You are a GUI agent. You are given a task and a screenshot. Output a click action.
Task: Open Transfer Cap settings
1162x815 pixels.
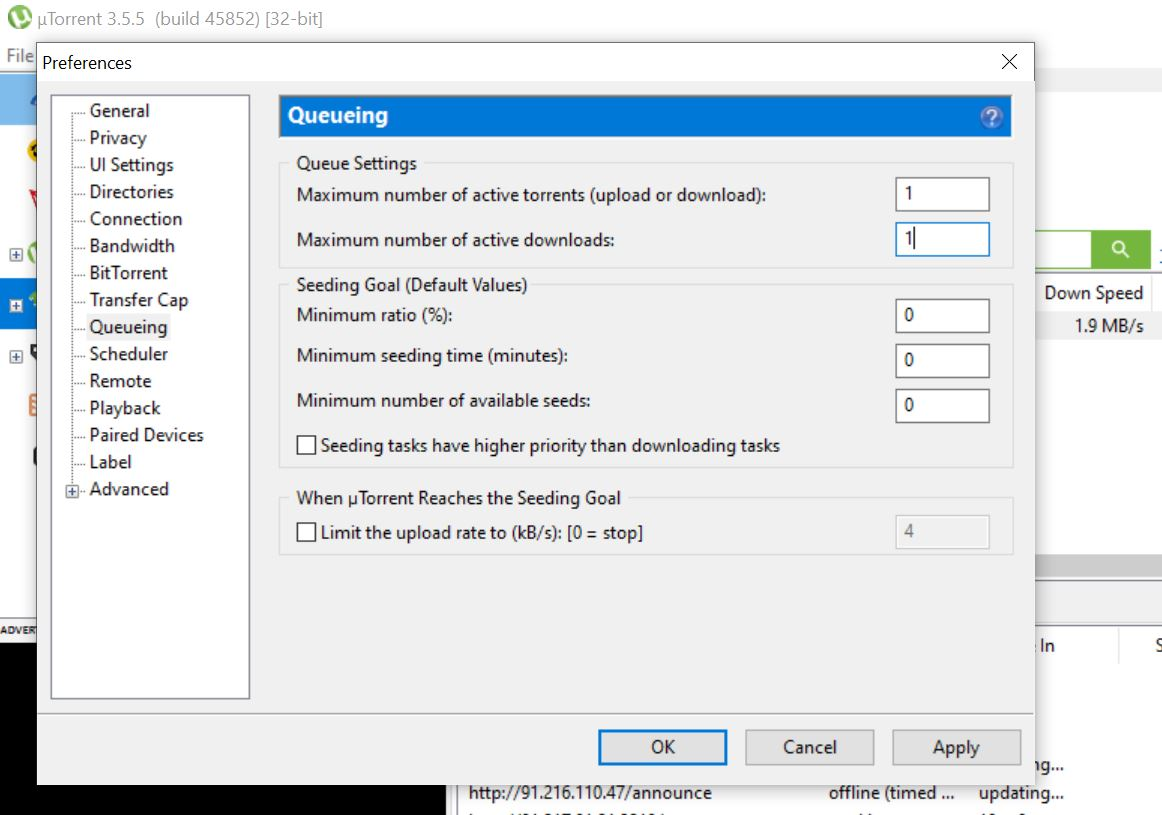click(139, 299)
